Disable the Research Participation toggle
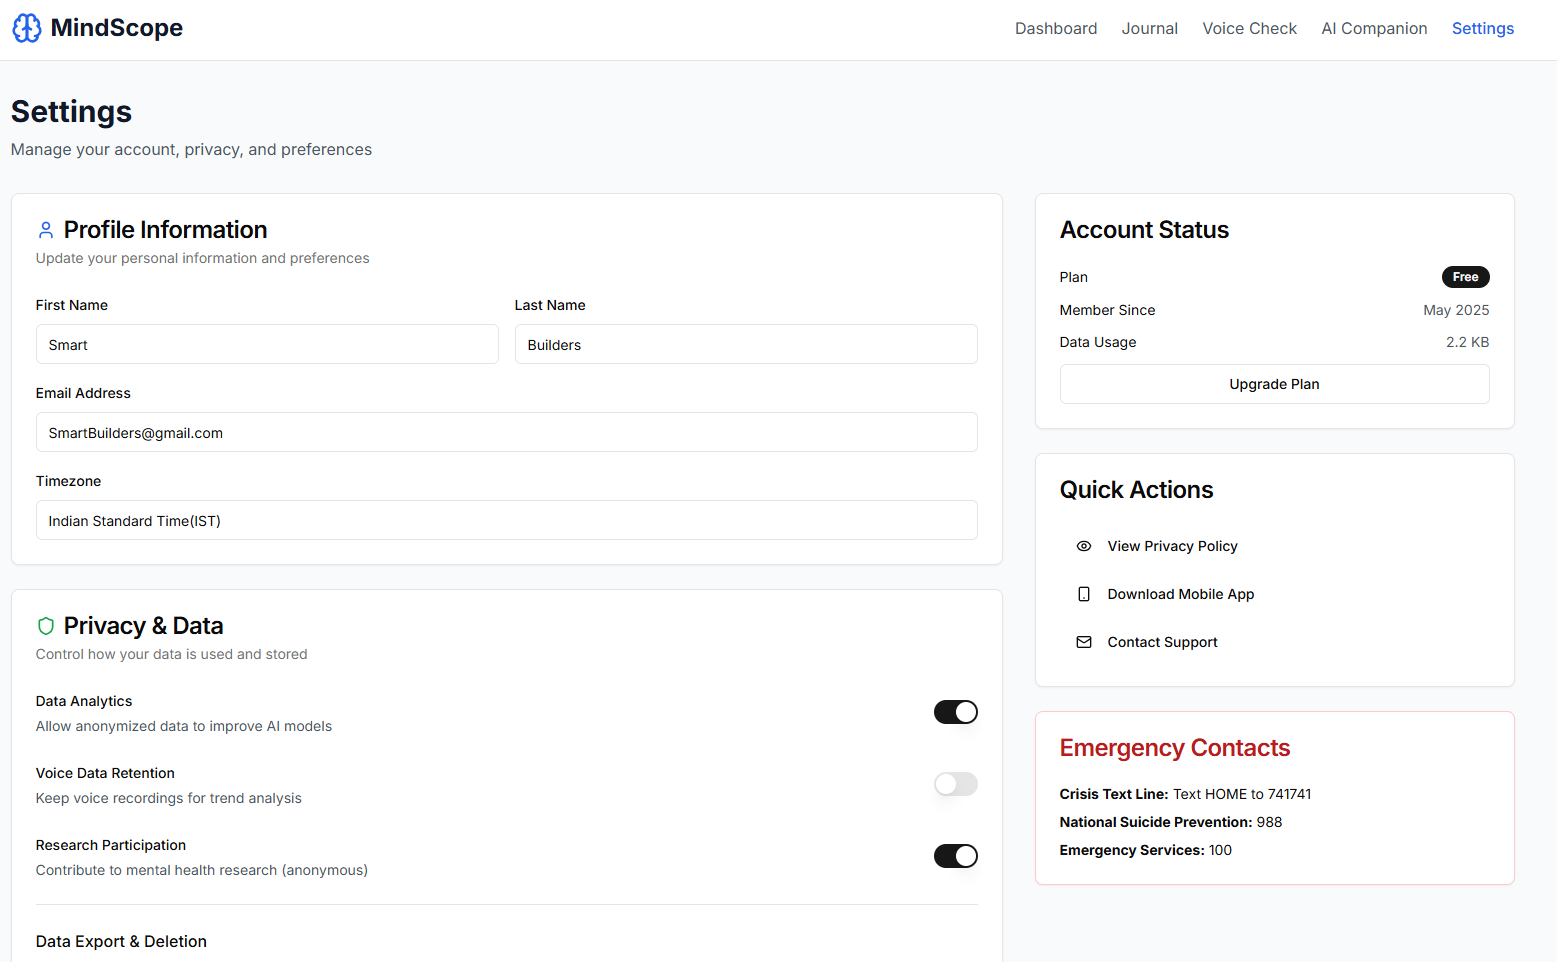 [x=956, y=856]
